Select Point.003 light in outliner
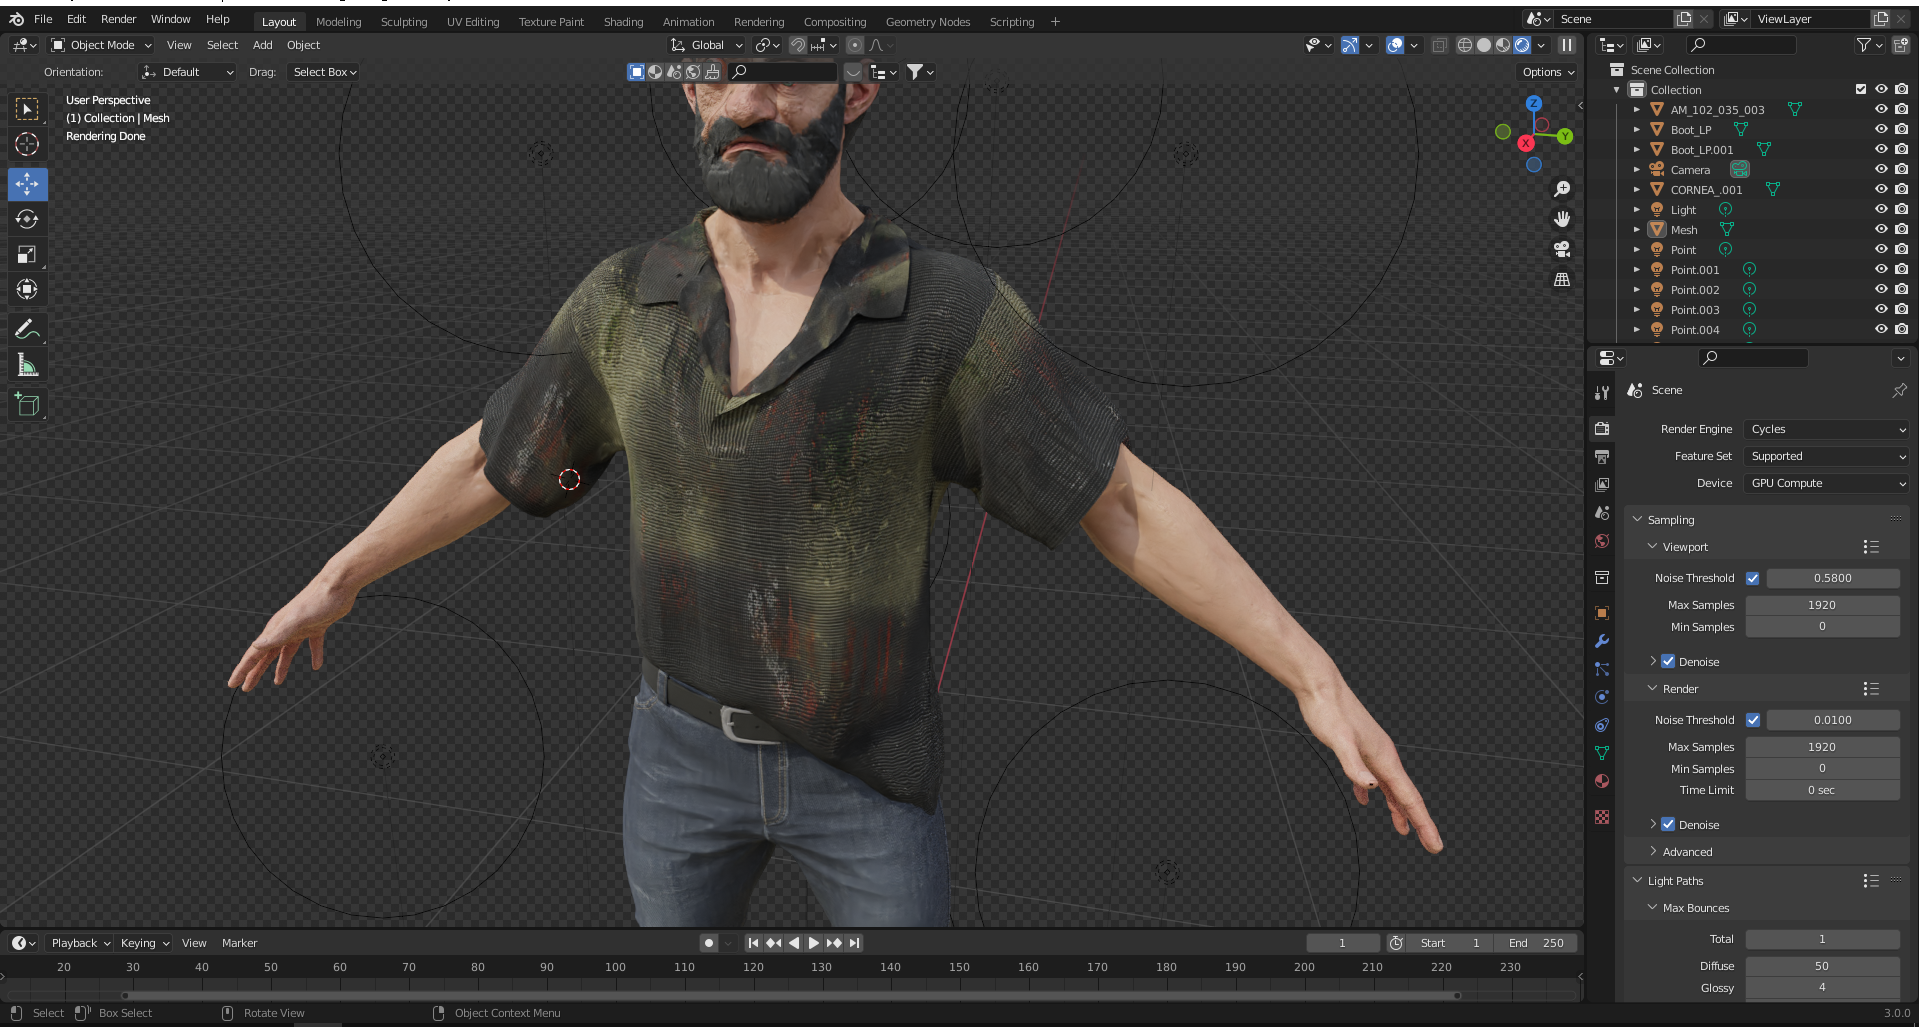1919x1027 pixels. (x=1695, y=310)
